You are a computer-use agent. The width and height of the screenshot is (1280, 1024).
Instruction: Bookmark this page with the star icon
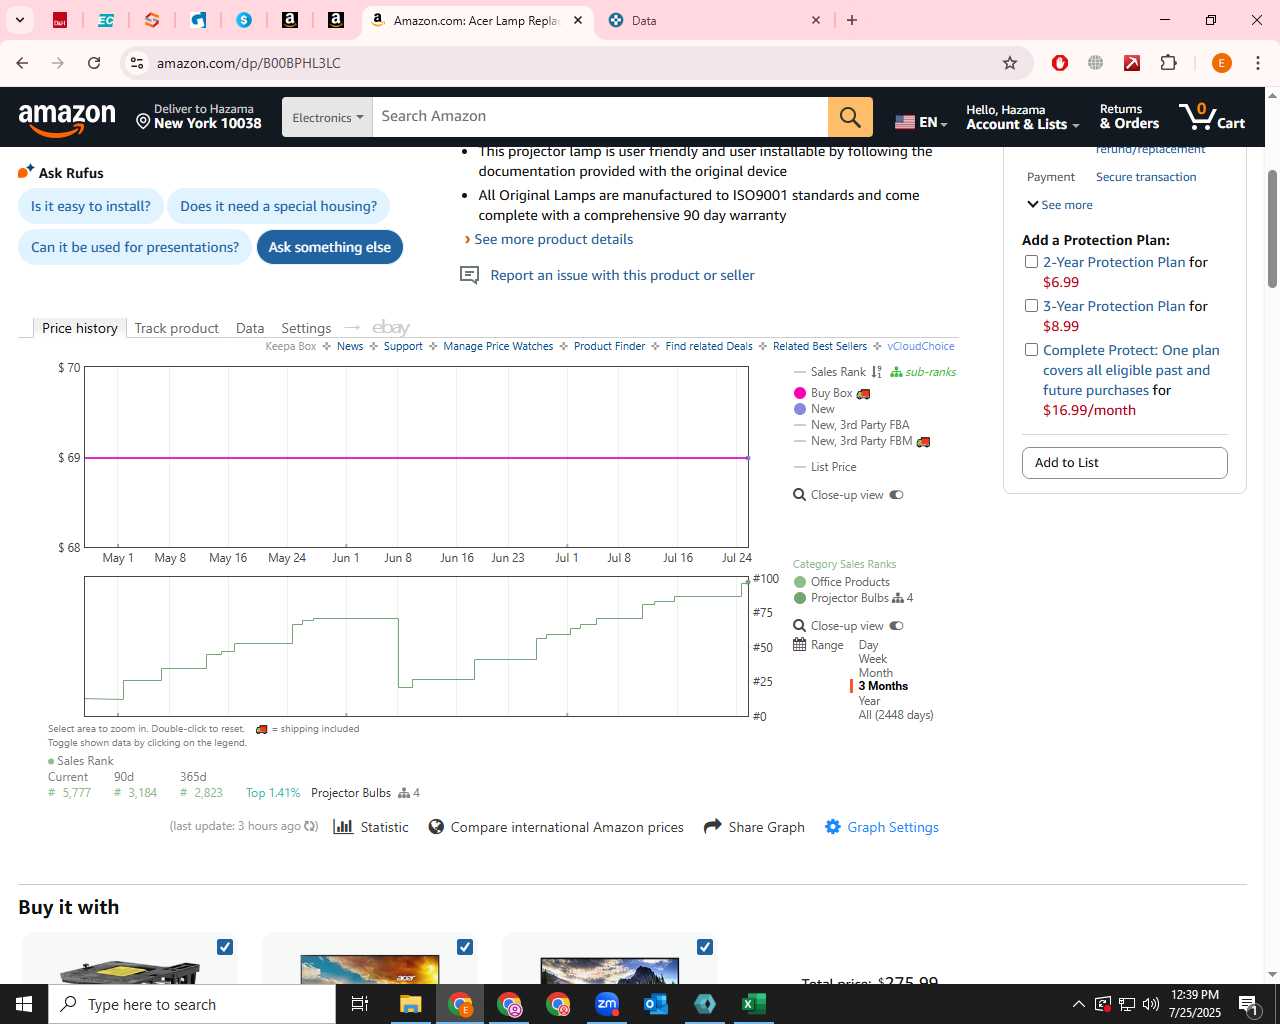[x=1010, y=63]
